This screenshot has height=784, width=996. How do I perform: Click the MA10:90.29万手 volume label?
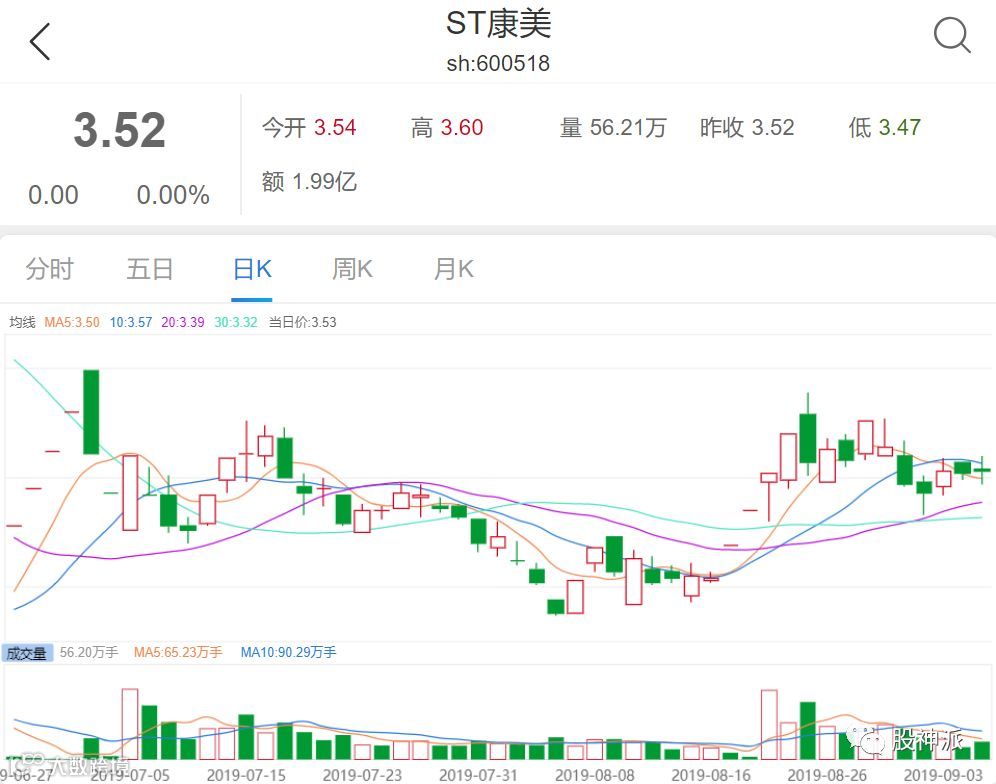[x=288, y=652]
